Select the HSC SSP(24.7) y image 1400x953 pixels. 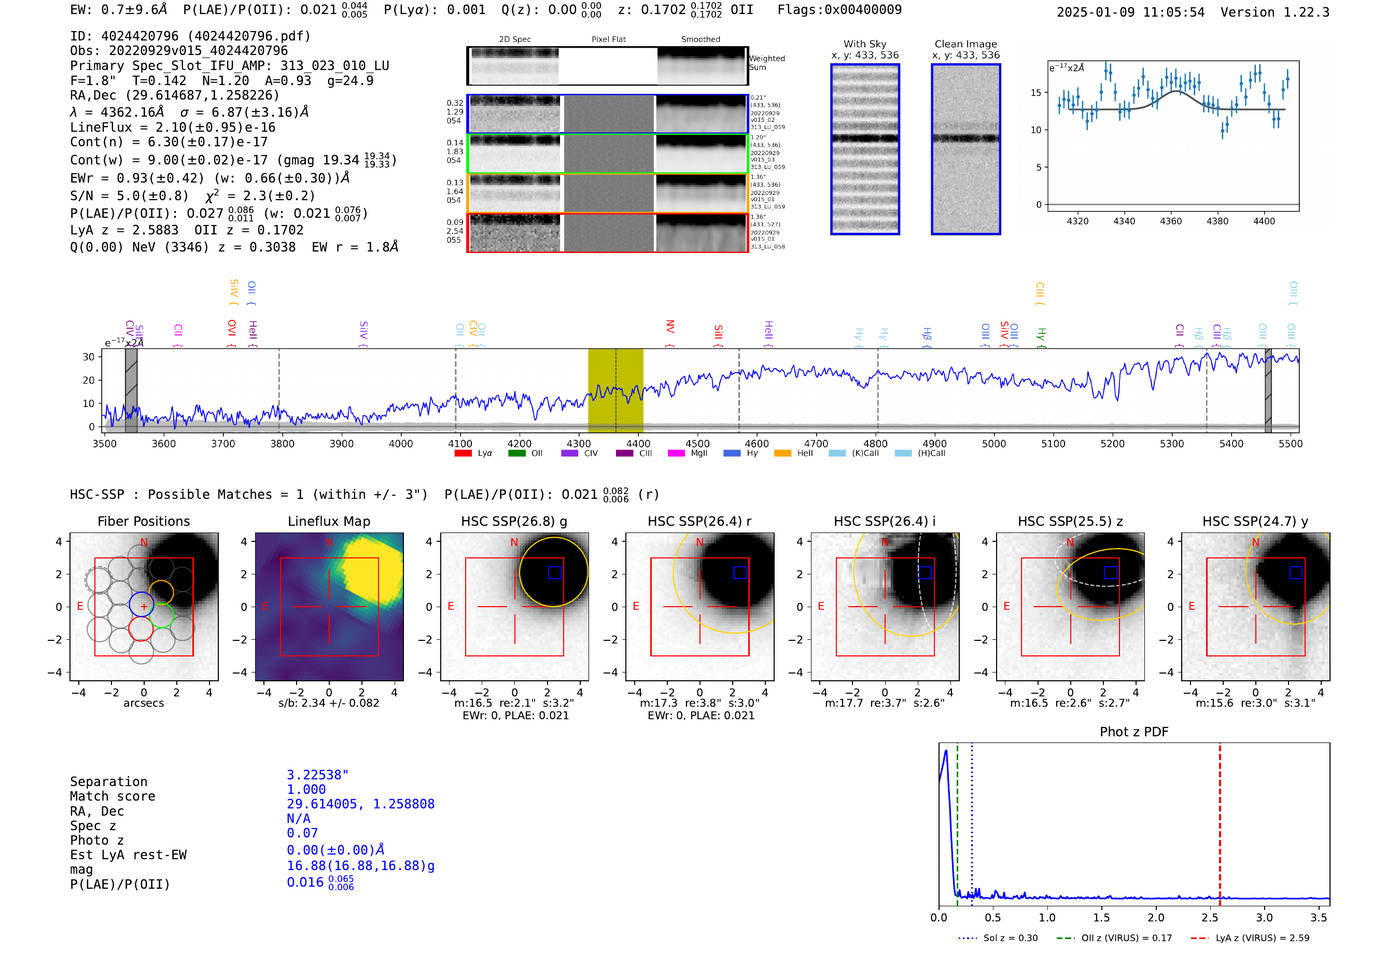(1256, 606)
